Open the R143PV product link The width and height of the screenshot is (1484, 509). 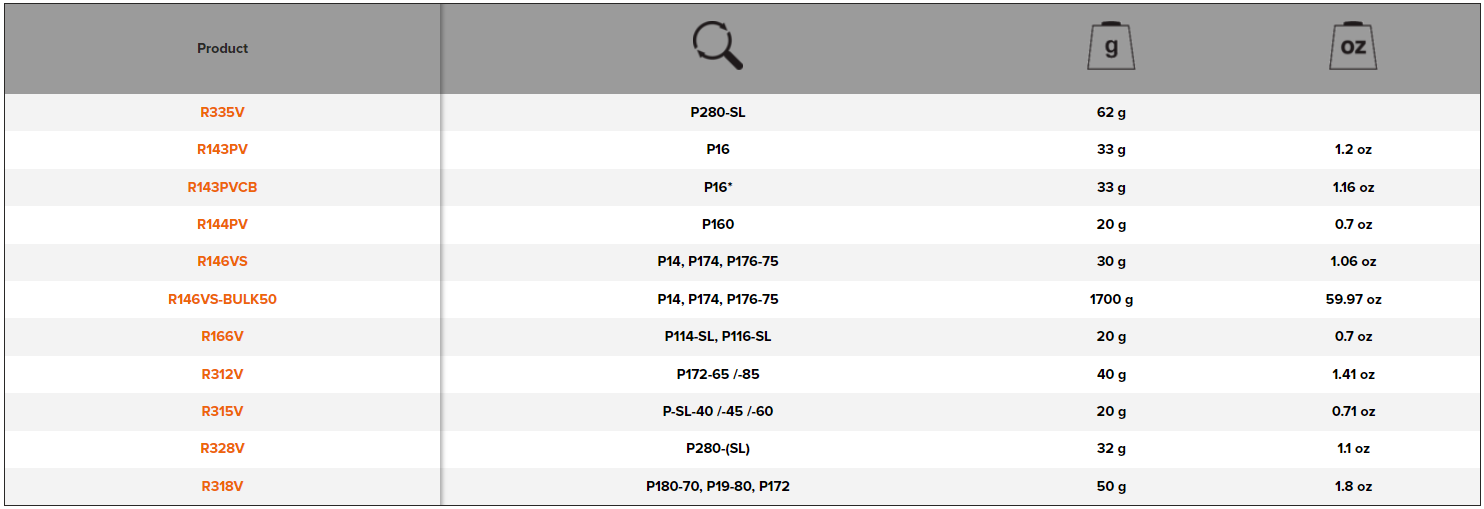(222, 149)
